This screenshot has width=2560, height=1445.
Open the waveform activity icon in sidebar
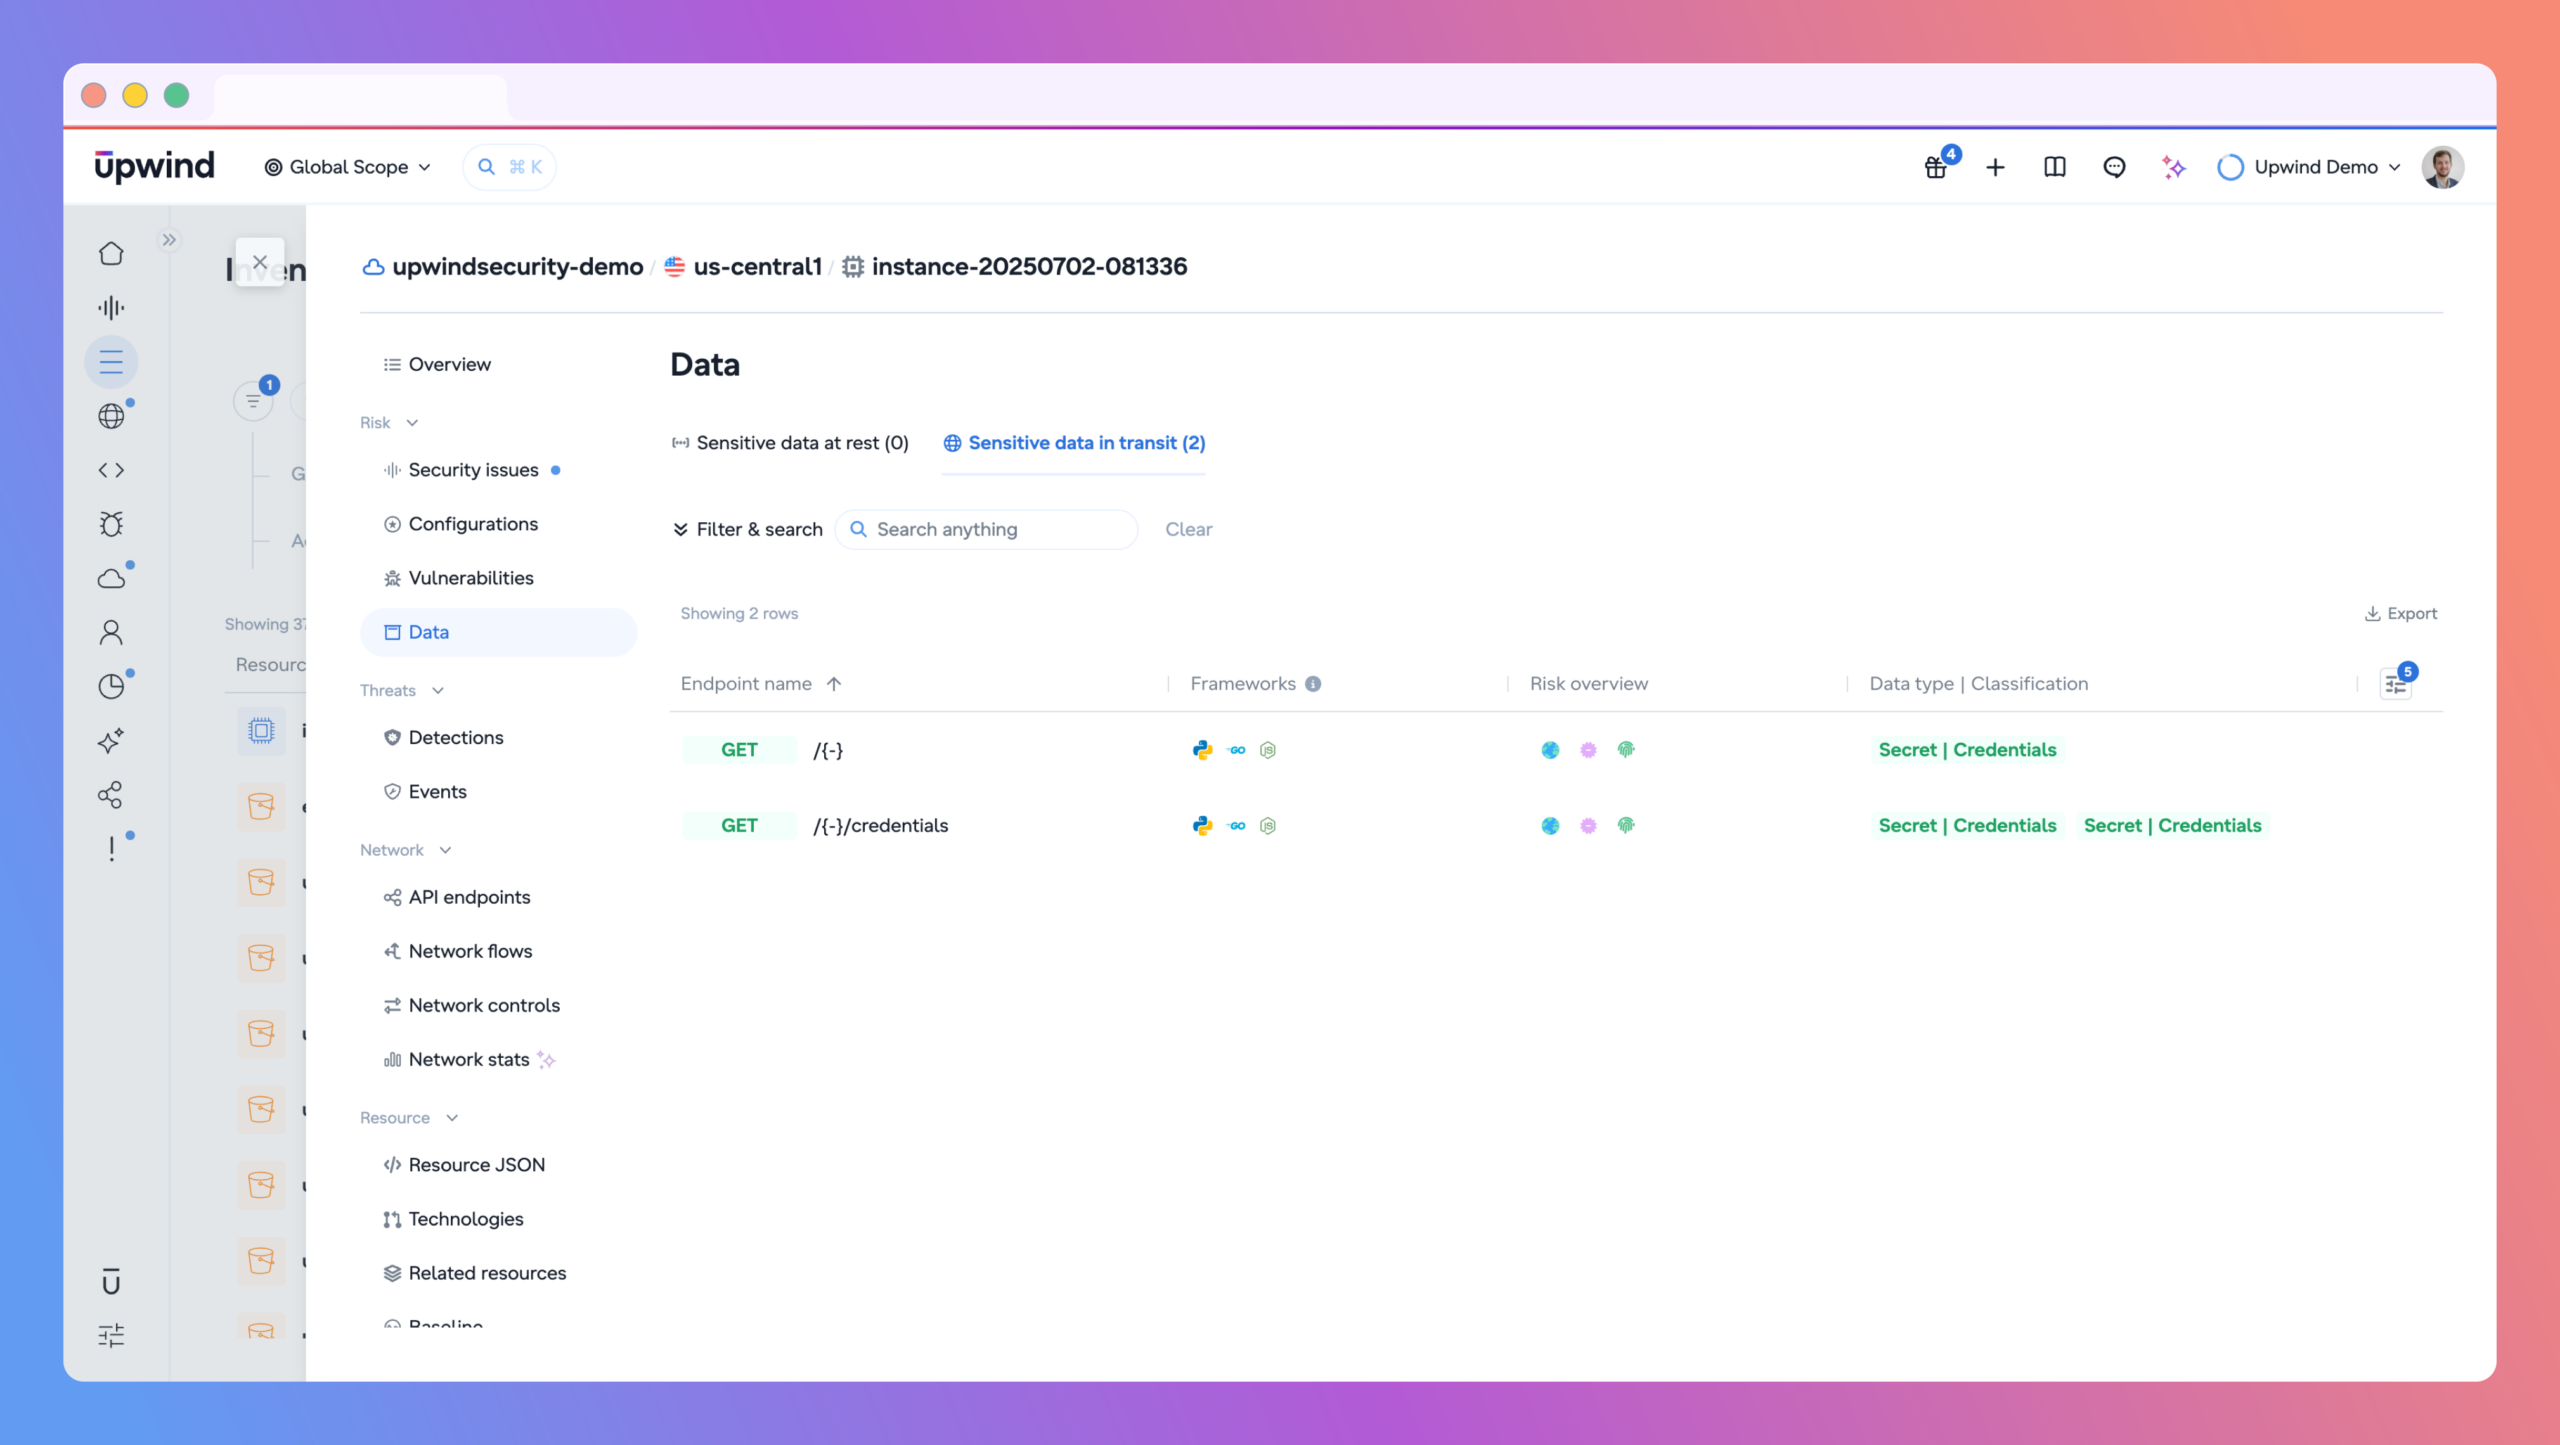pyautogui.click(x=111, y=307)
